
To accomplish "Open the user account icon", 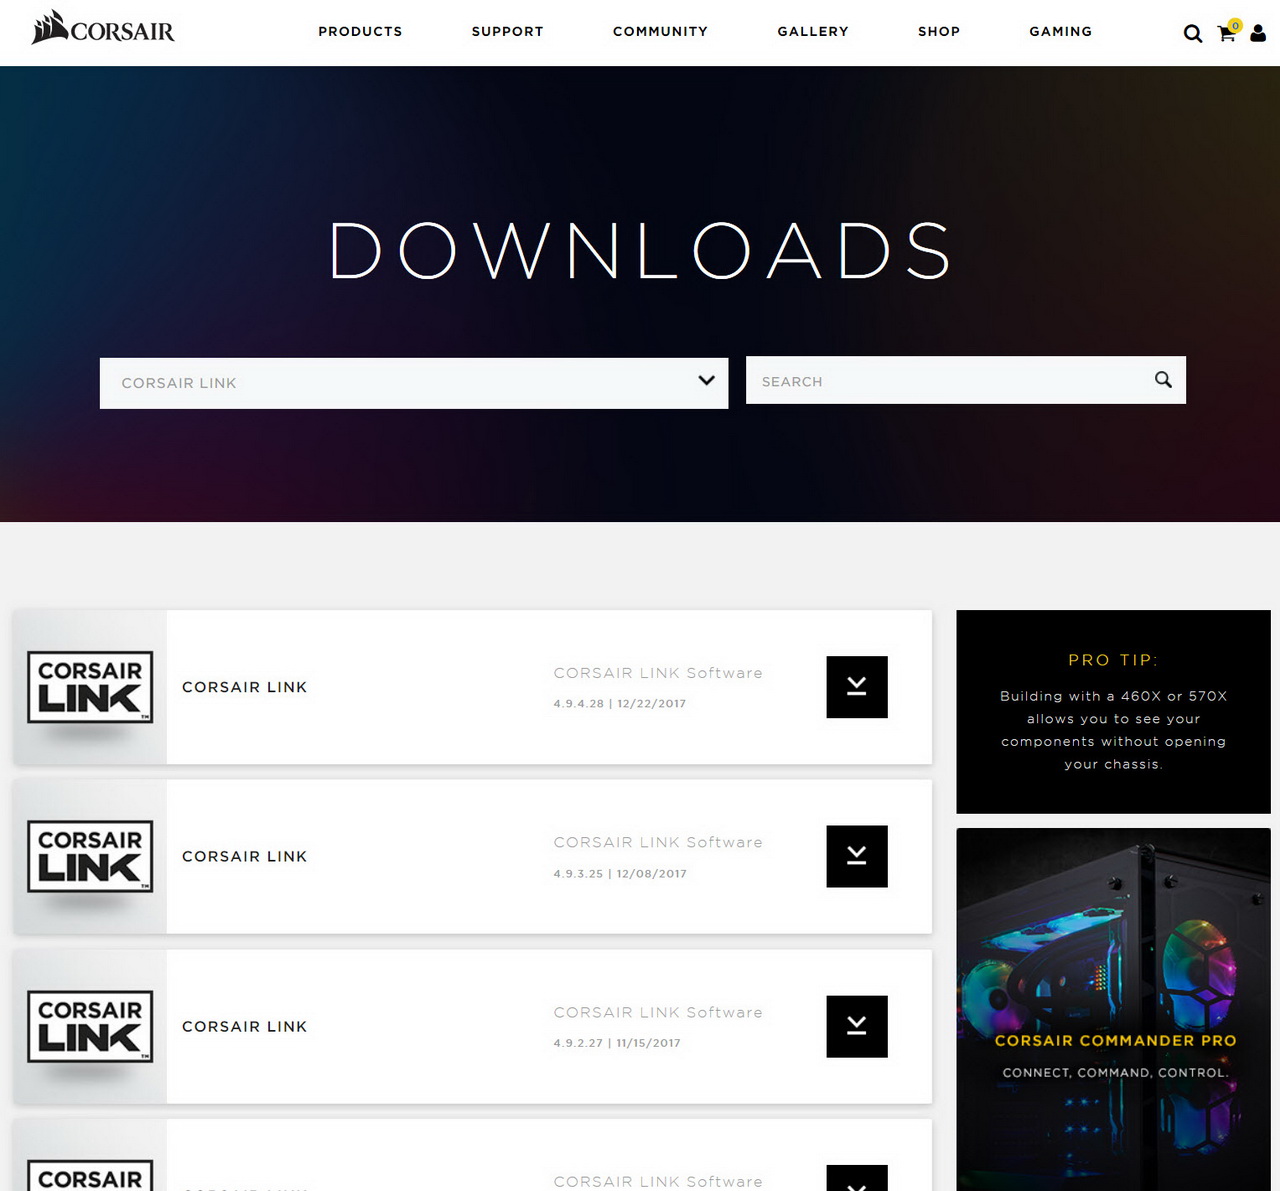I will (x=1258, y=34).
